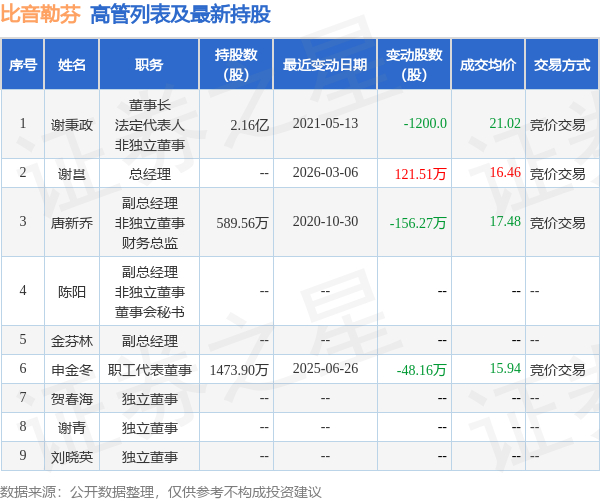Click the name 唐新乔
Screen dimensions: 600x501
(x=72, y=223)
